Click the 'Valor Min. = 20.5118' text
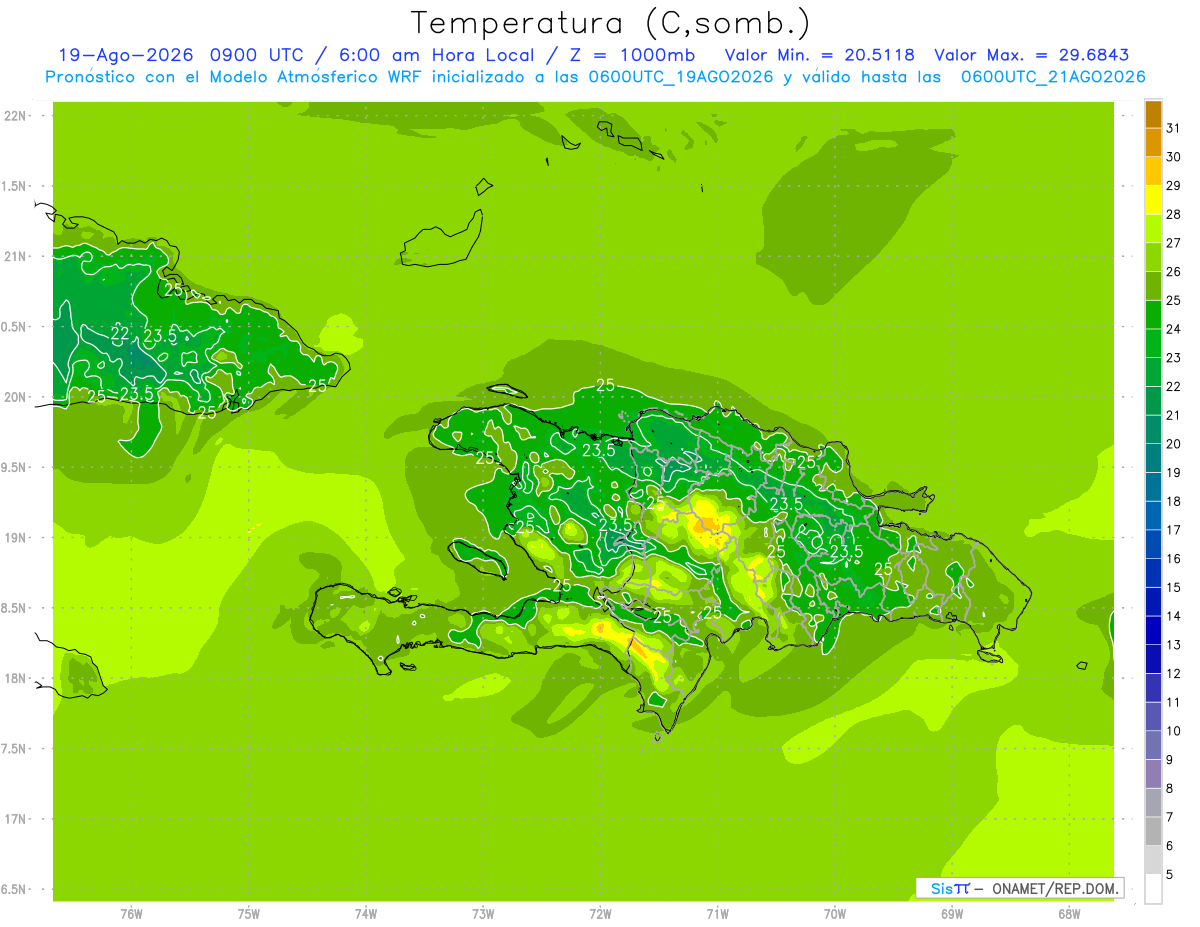Viewport: 1200px width, 927px height. tap(820, 55)
